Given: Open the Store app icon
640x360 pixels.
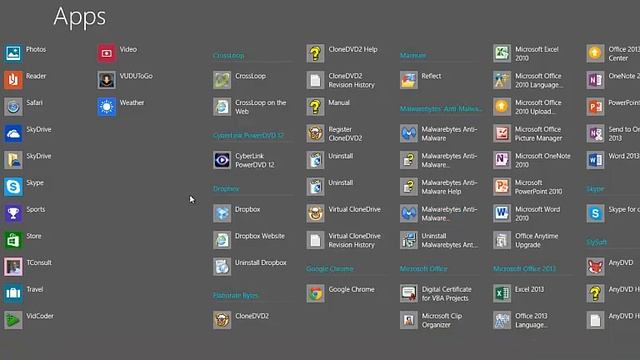Looking at the screenshot, I should pos(13,240).
